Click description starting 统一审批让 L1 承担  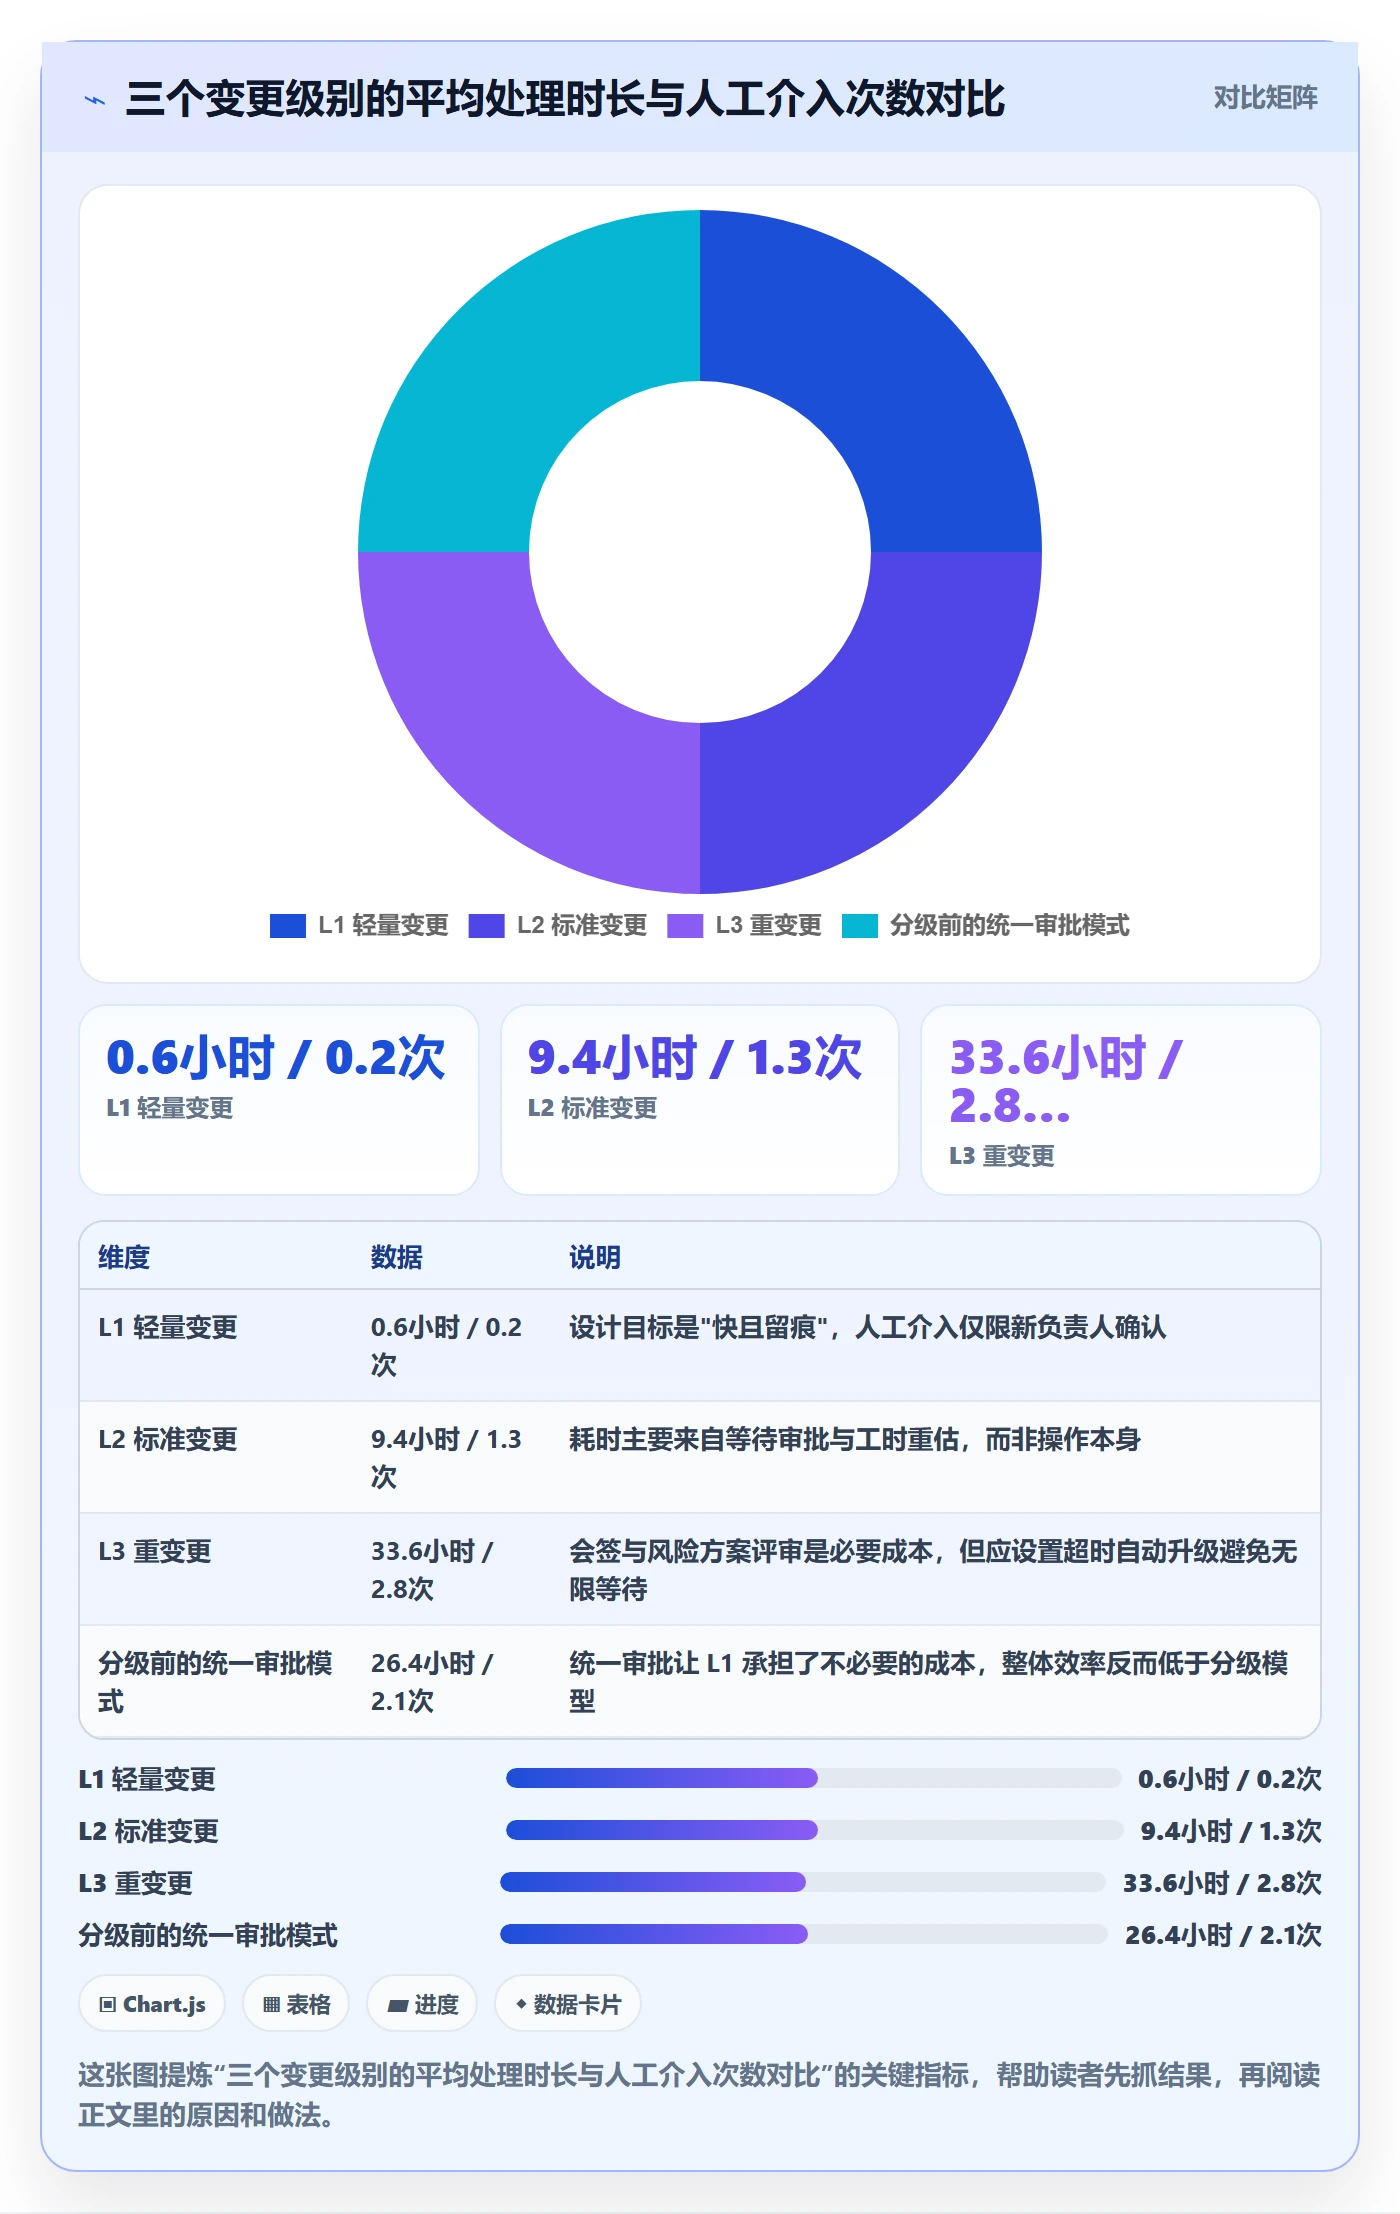tap(928, 1682)
